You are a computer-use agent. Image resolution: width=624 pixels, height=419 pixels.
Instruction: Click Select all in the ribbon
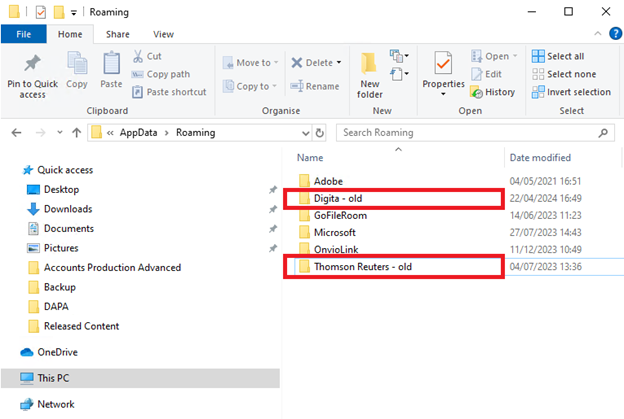564,57
